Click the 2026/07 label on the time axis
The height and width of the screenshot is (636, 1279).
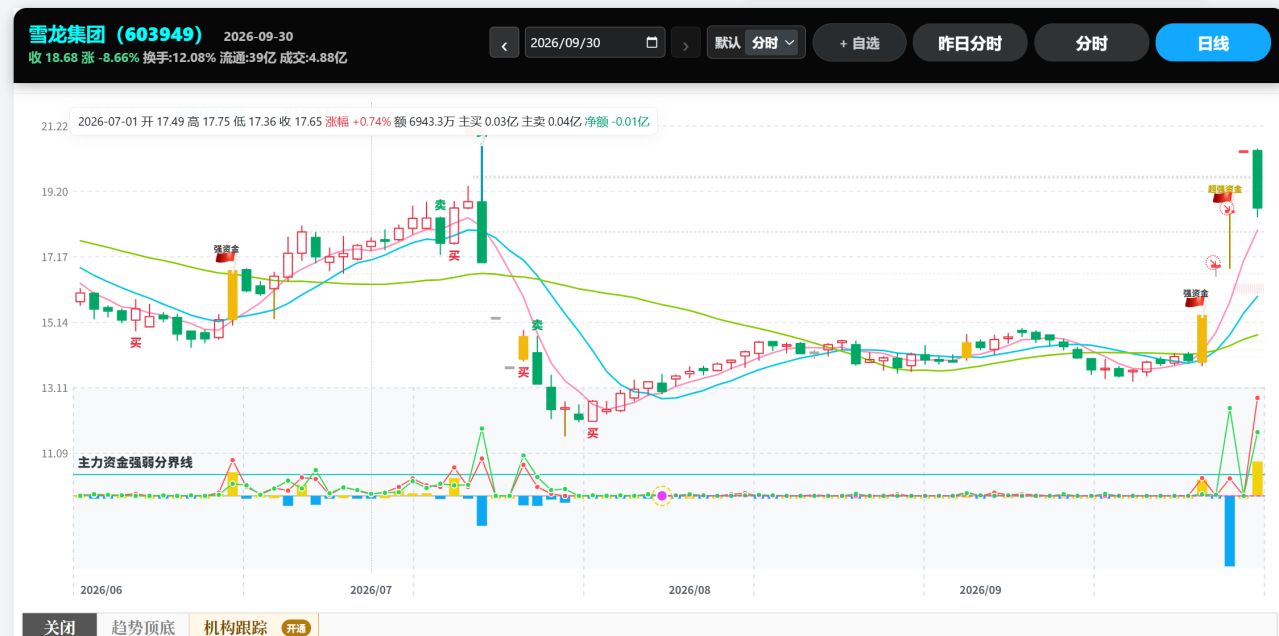coord(371,590)
